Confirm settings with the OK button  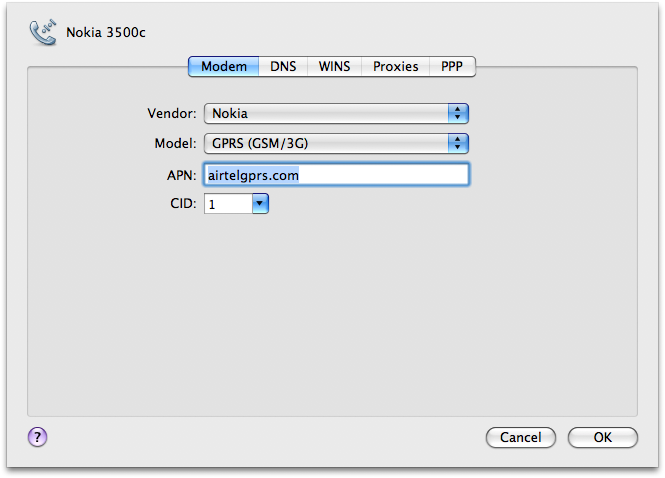602,437
